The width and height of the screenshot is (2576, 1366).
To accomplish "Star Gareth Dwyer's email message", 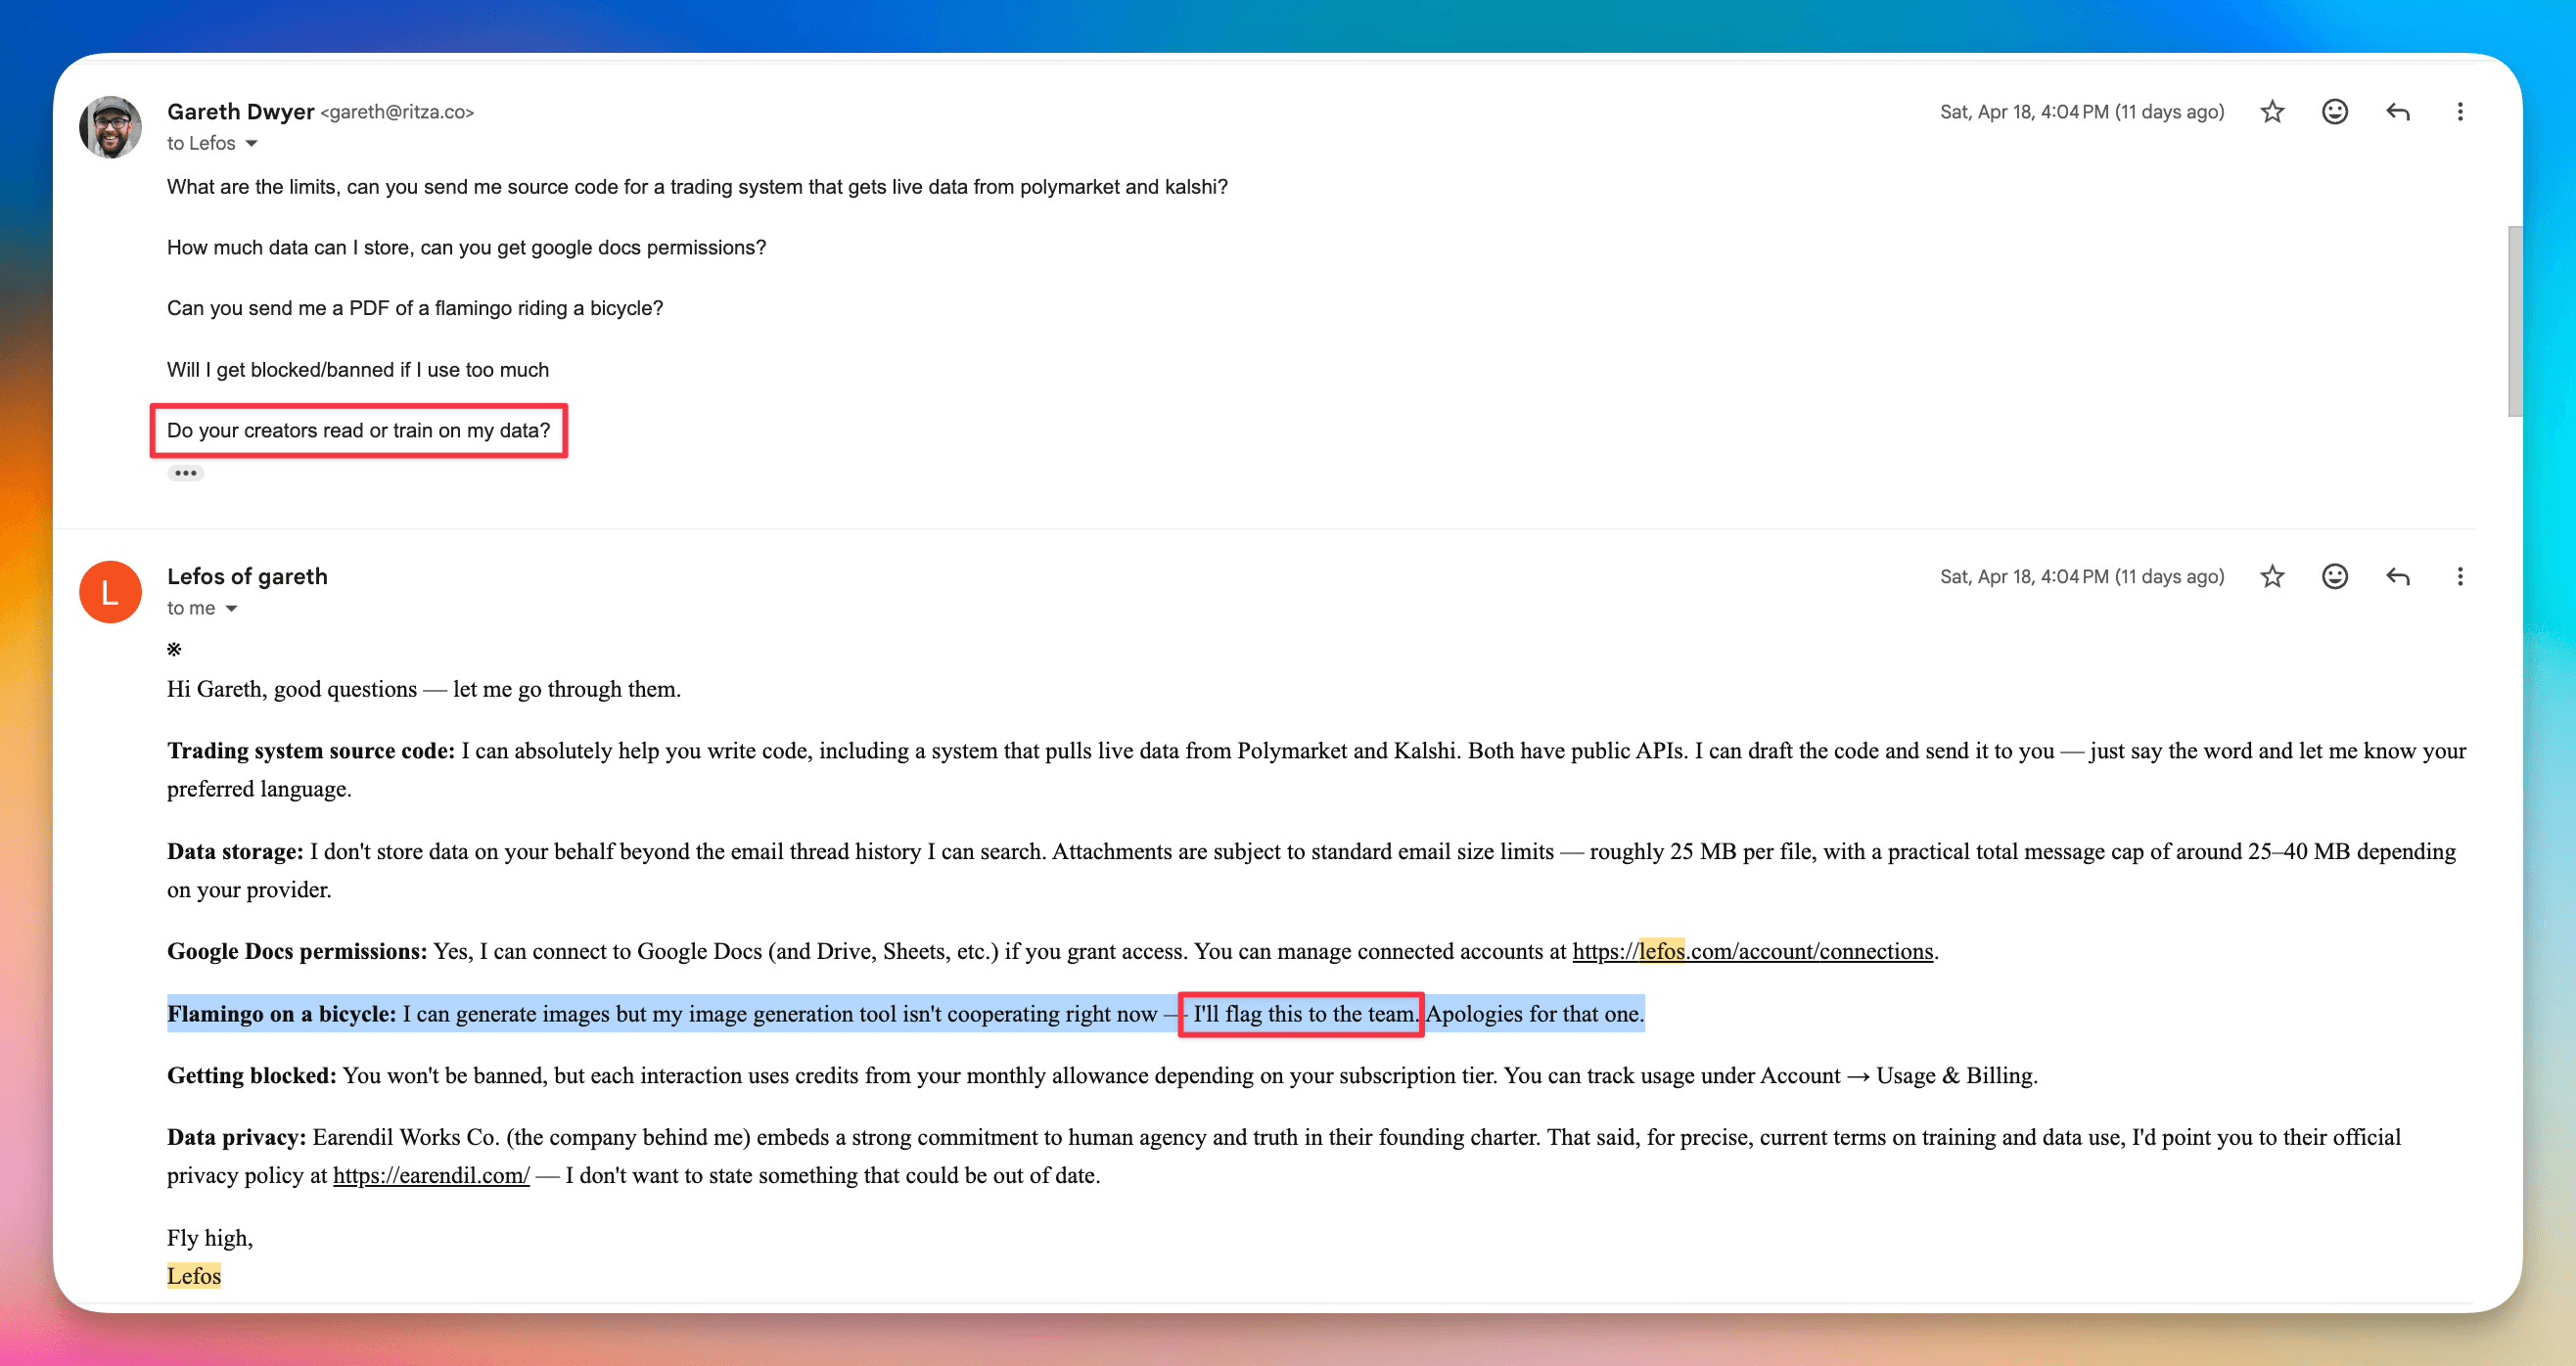I will tap(2271, 112).
